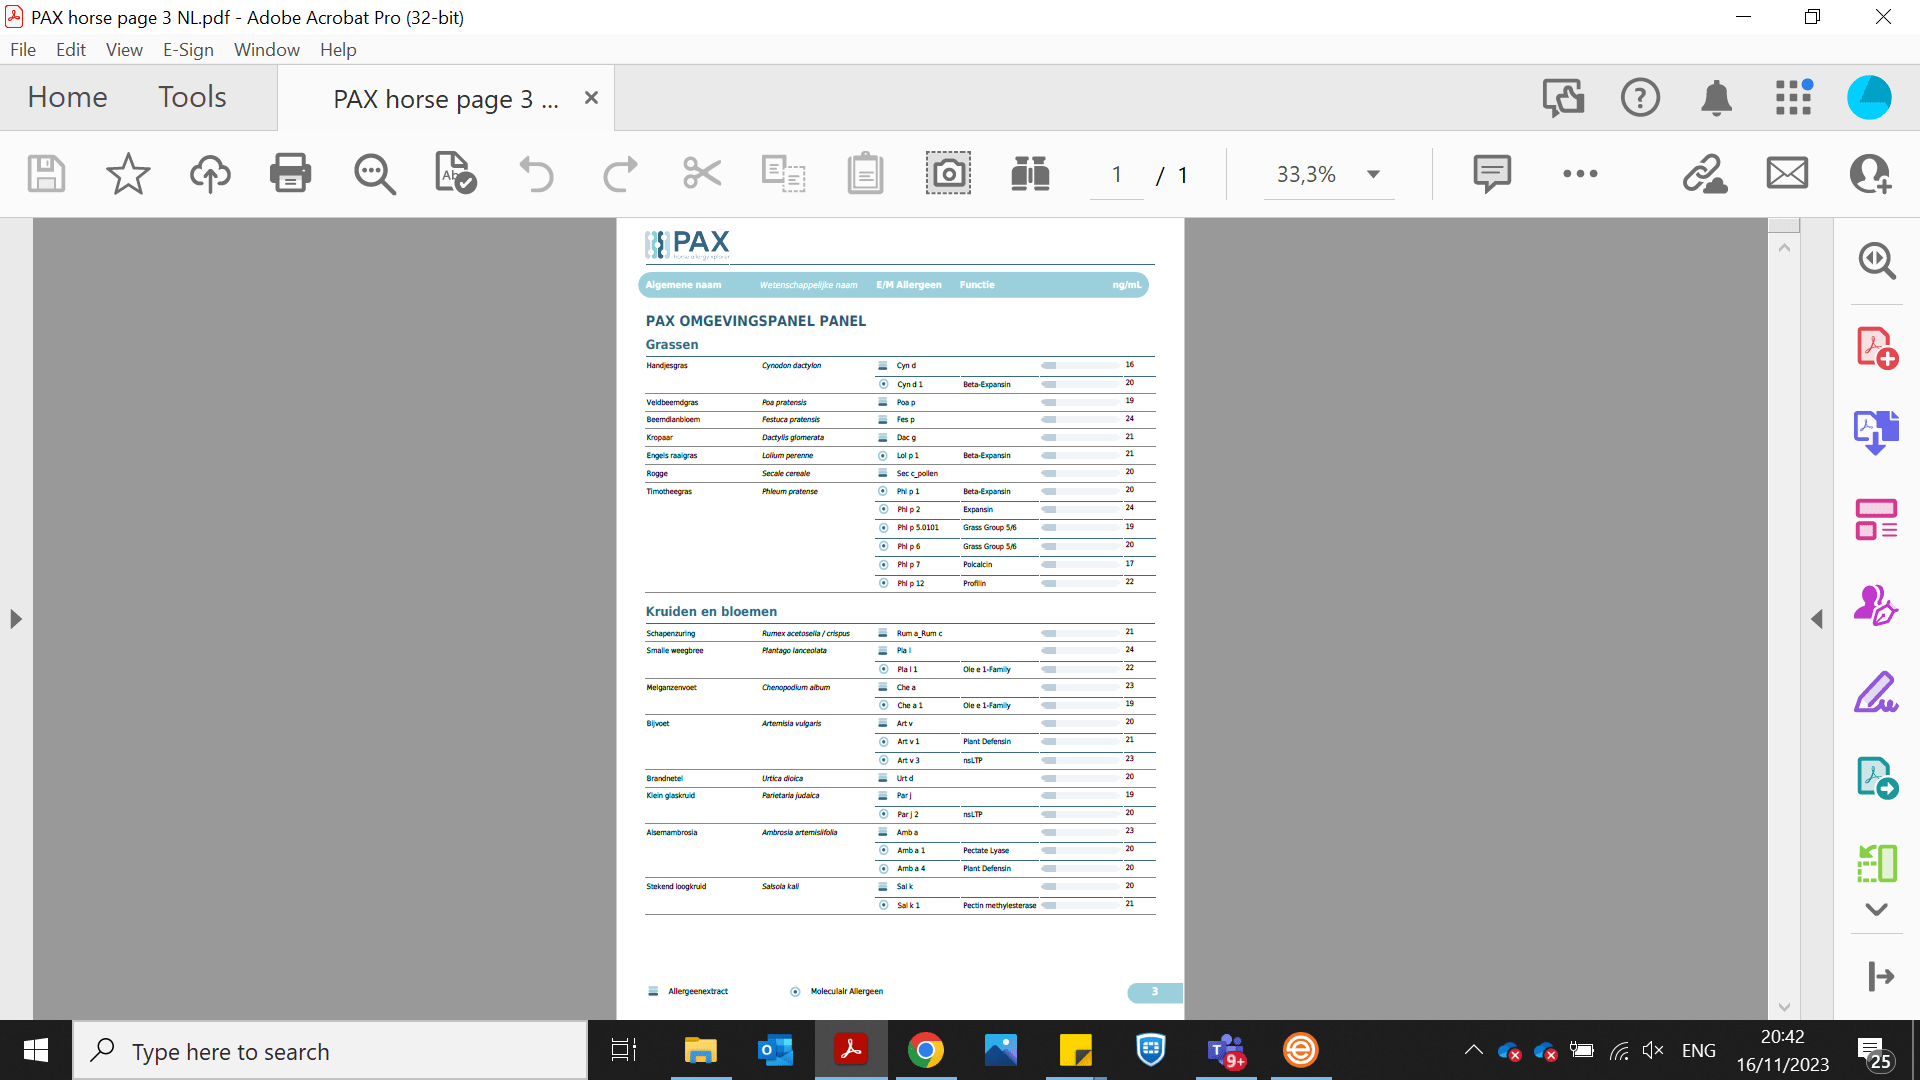This screenshot has width=1920, height=1080.
Task: Expand the left navigation pane arrow
Action: point(16,619)
